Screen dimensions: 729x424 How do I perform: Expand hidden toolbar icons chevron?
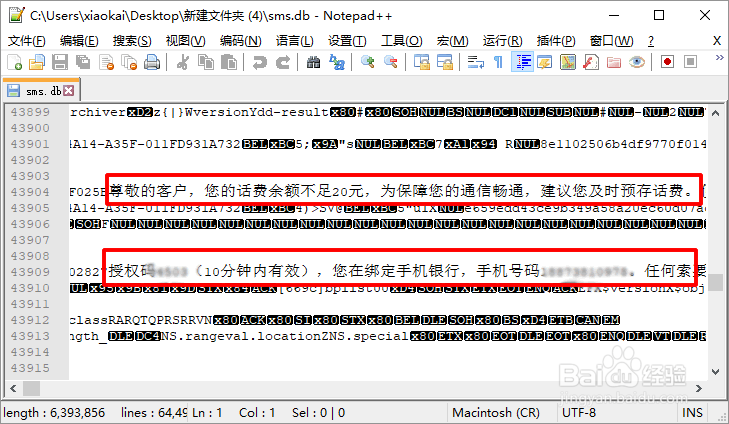pyautogui.click(x=719, y=58)
